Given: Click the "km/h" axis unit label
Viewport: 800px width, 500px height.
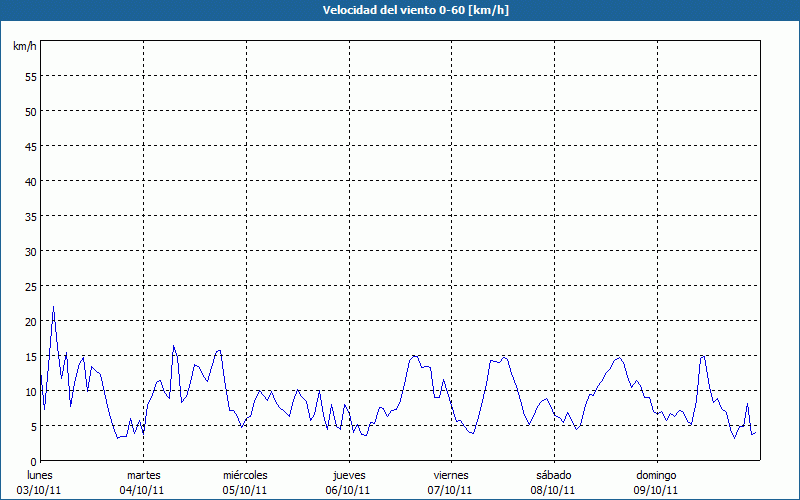Looking at the screenshot, I should (24, 47).
